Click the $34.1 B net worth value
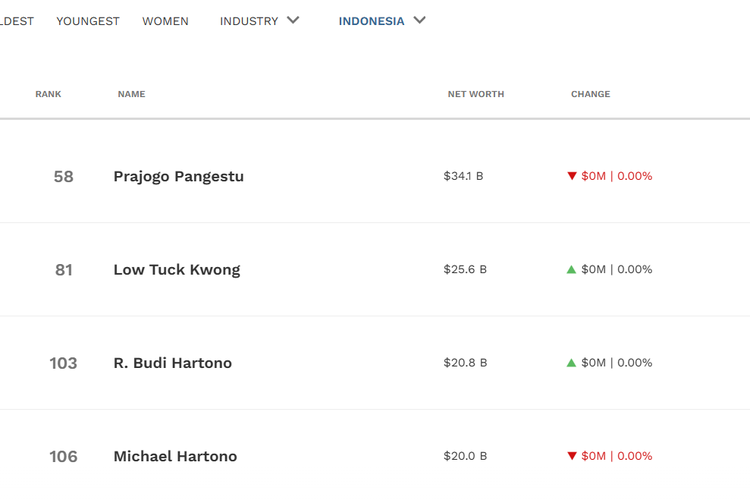 [x=464, y=176]
